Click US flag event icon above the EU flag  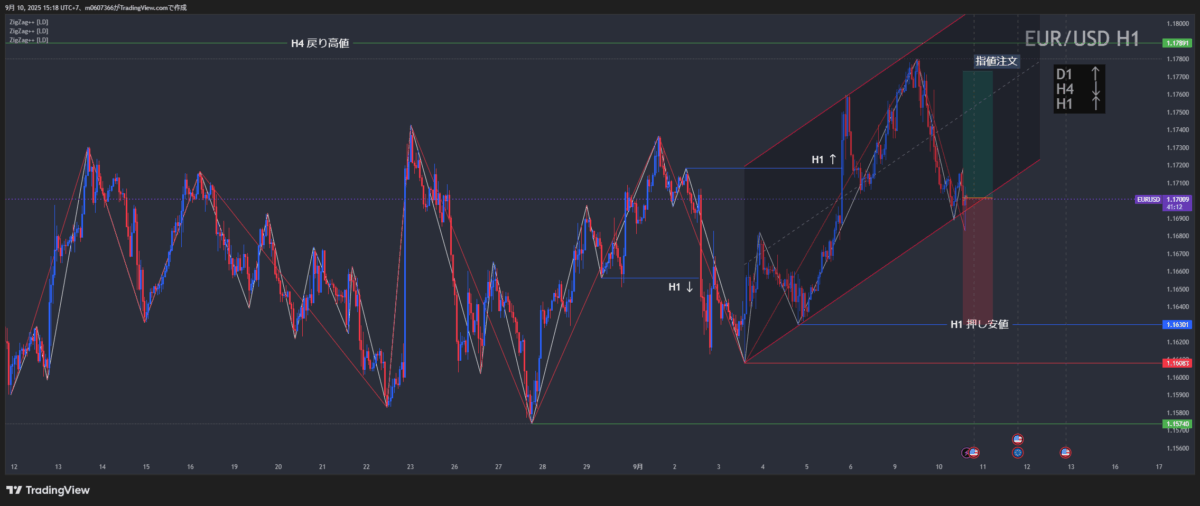pyautogui.click(x=1017, y=439)
